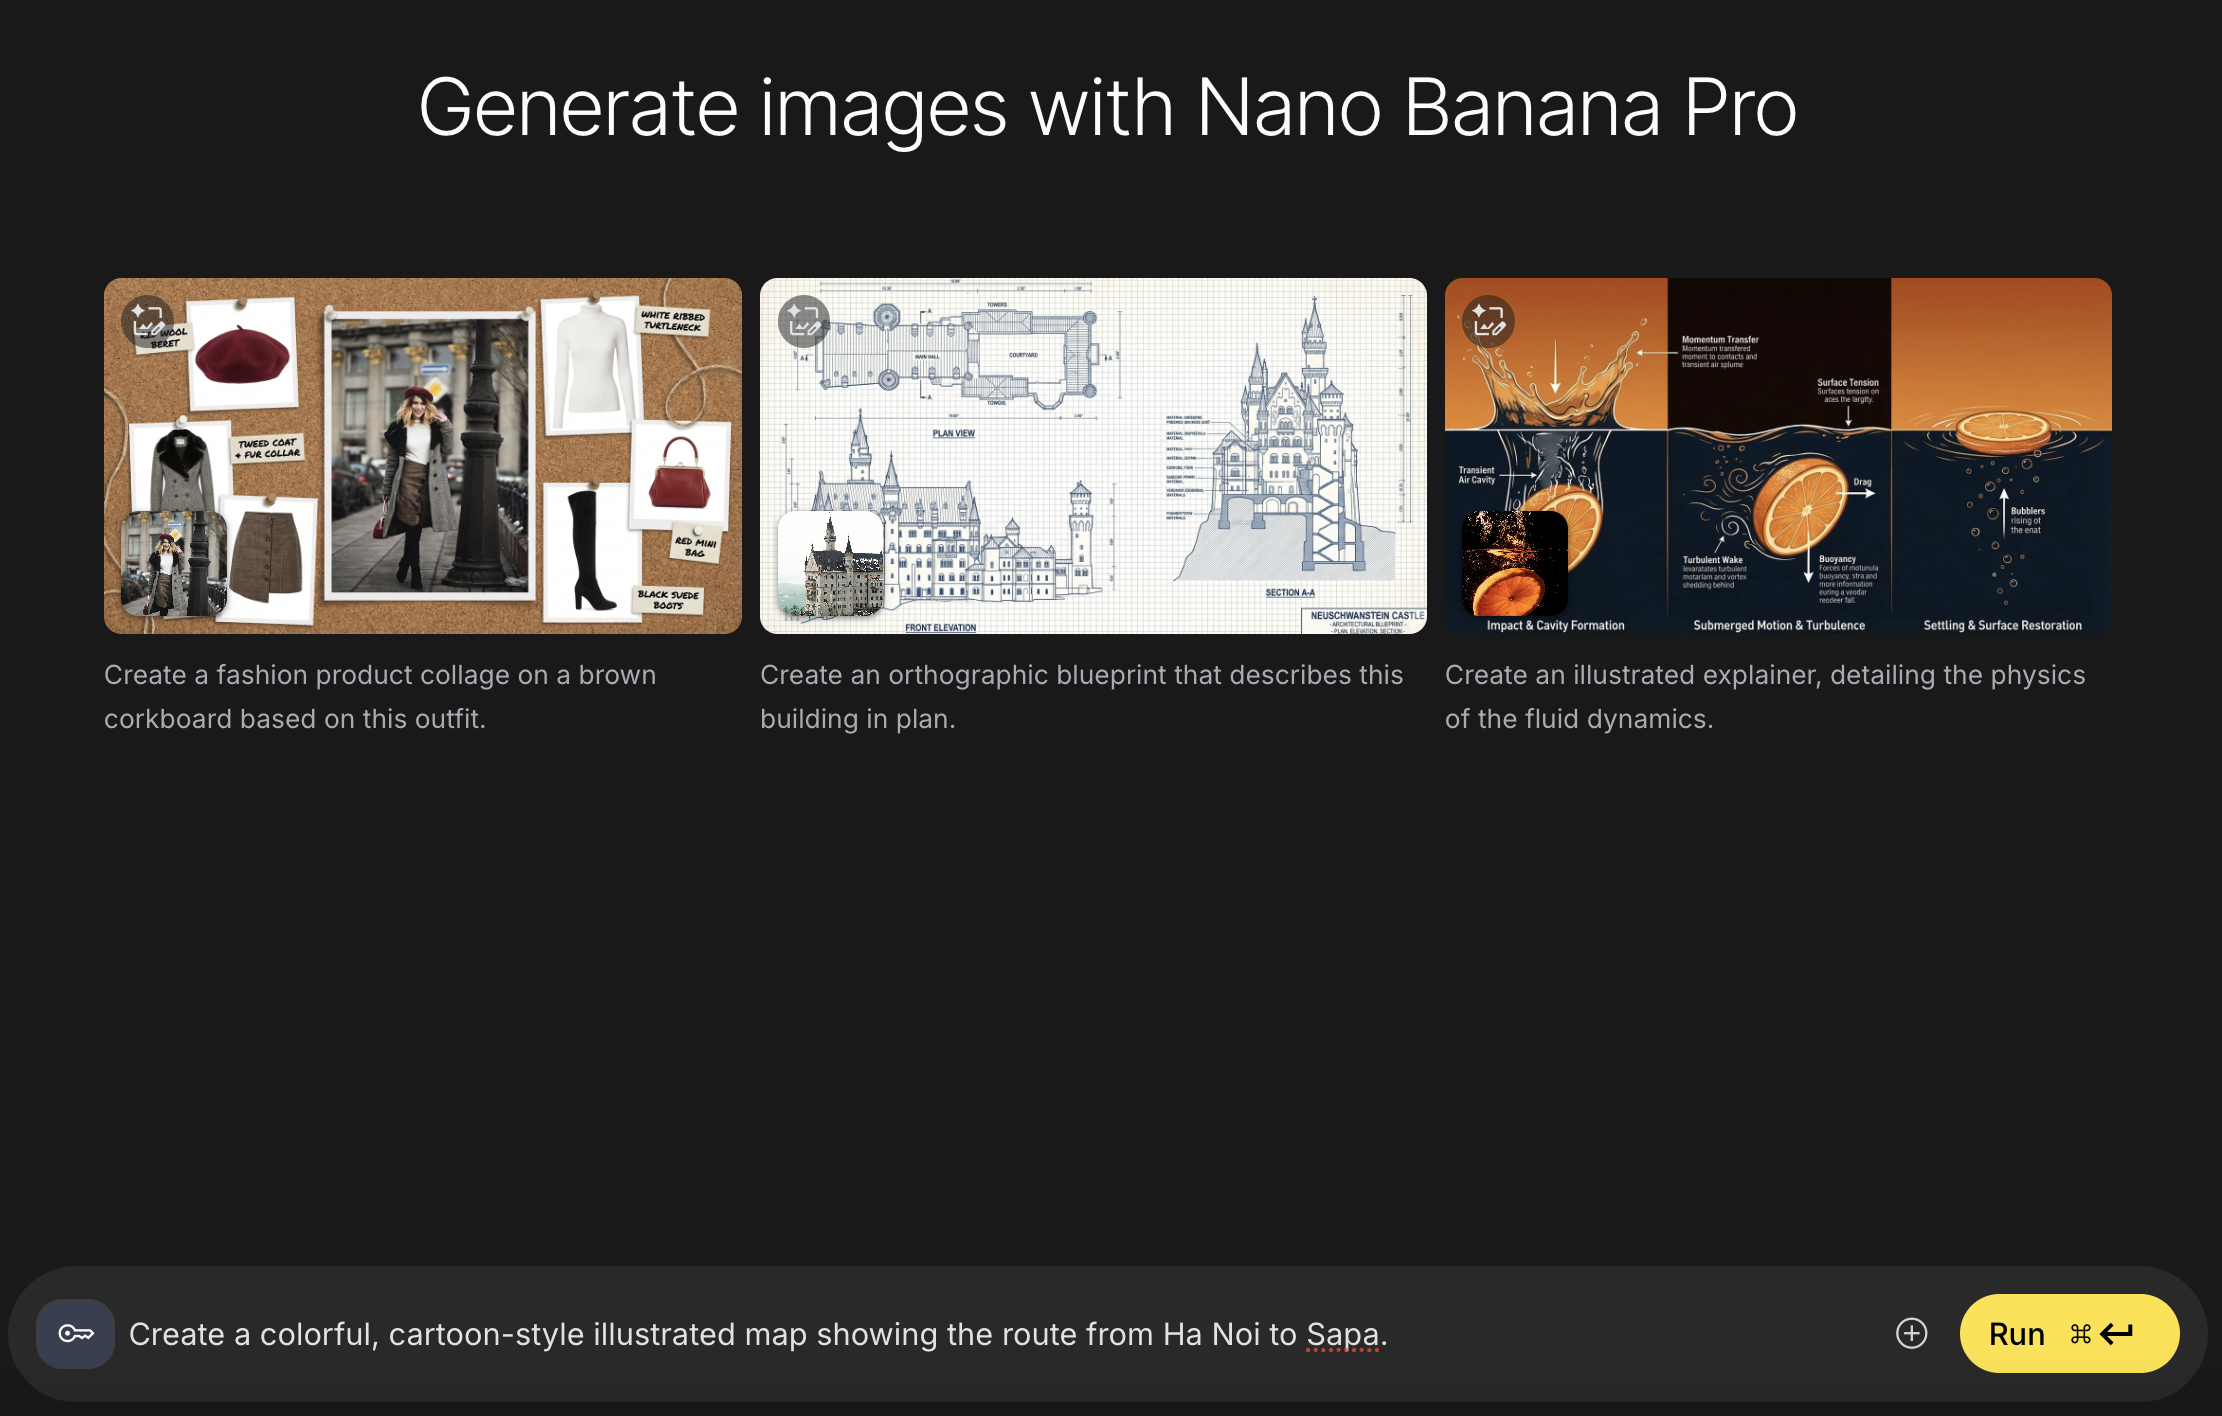Click the image-edit icon on fashion collage
This screenshot has width=2222, height=1416.
point(147,321)
